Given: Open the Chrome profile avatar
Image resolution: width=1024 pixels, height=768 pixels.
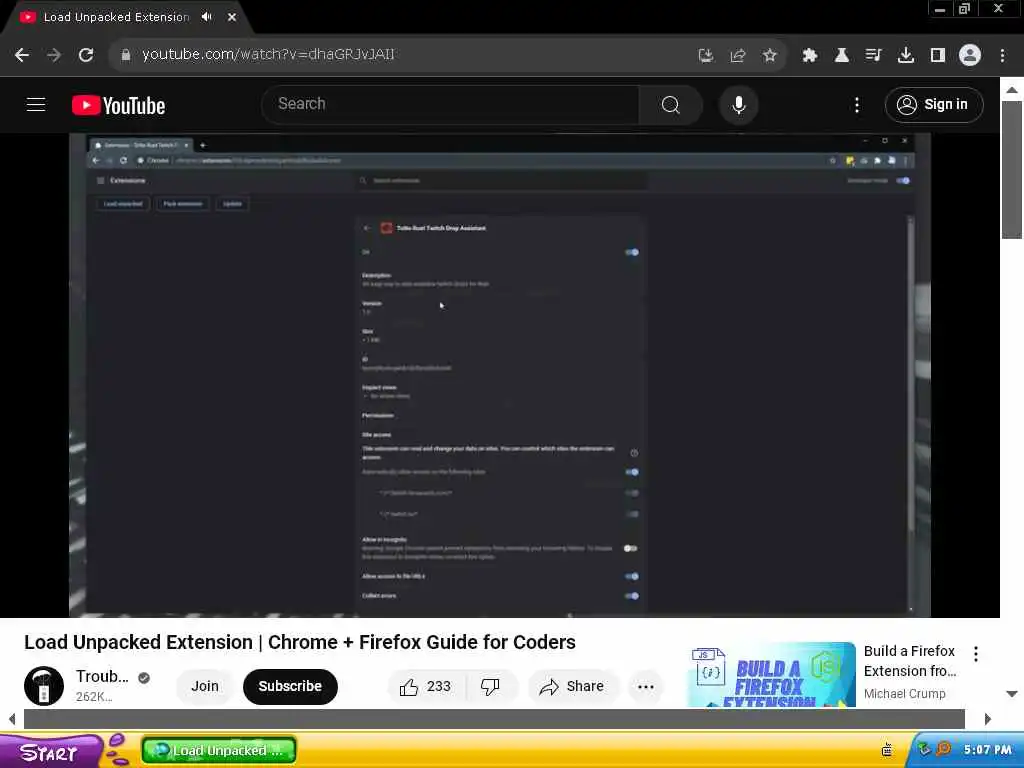Looking at the screenshot, I should [x=970, y=55].
